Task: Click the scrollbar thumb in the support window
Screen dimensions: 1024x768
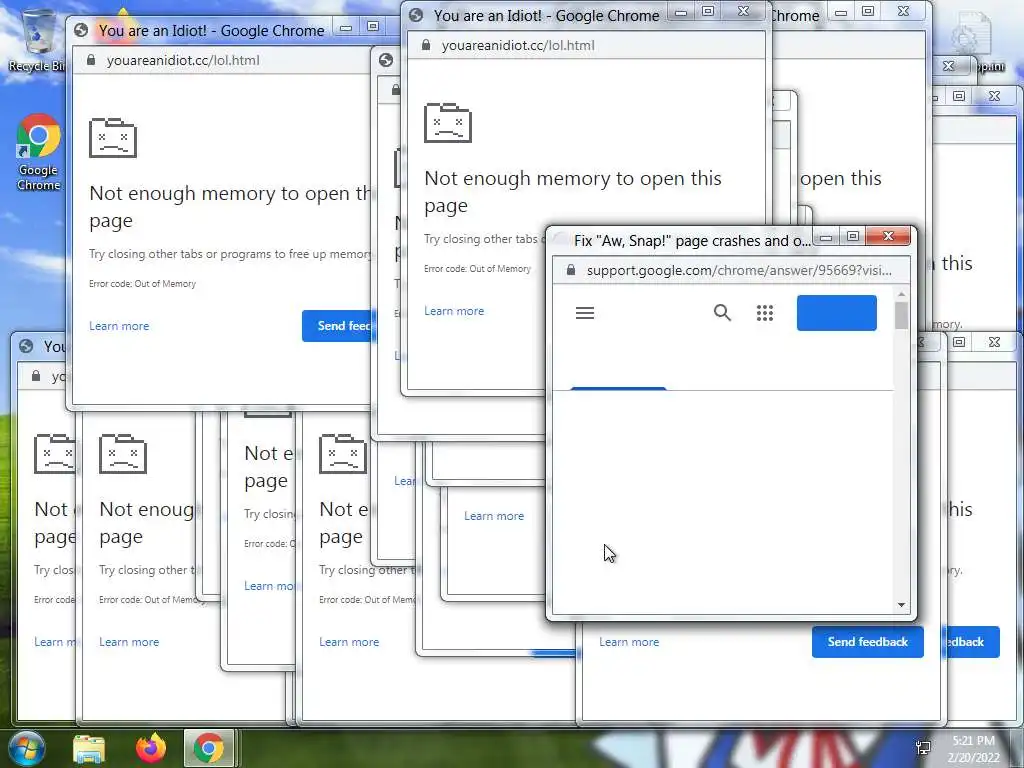Action: tap(901, 315)
